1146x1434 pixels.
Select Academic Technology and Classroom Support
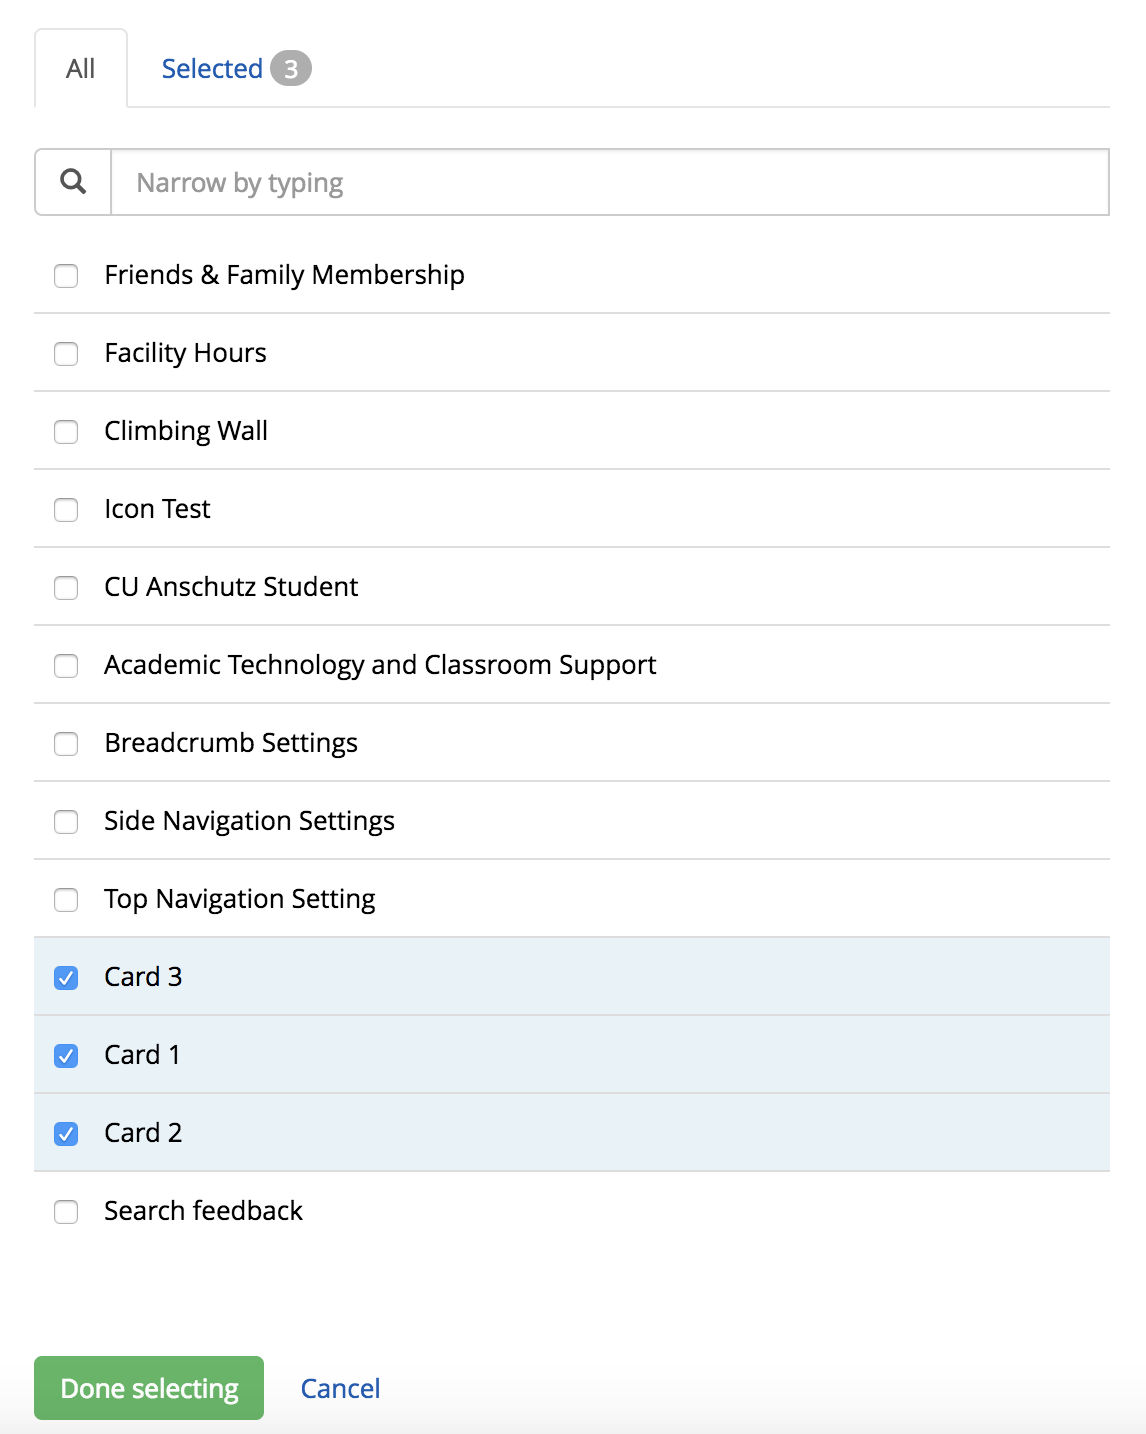coord(66,666)
